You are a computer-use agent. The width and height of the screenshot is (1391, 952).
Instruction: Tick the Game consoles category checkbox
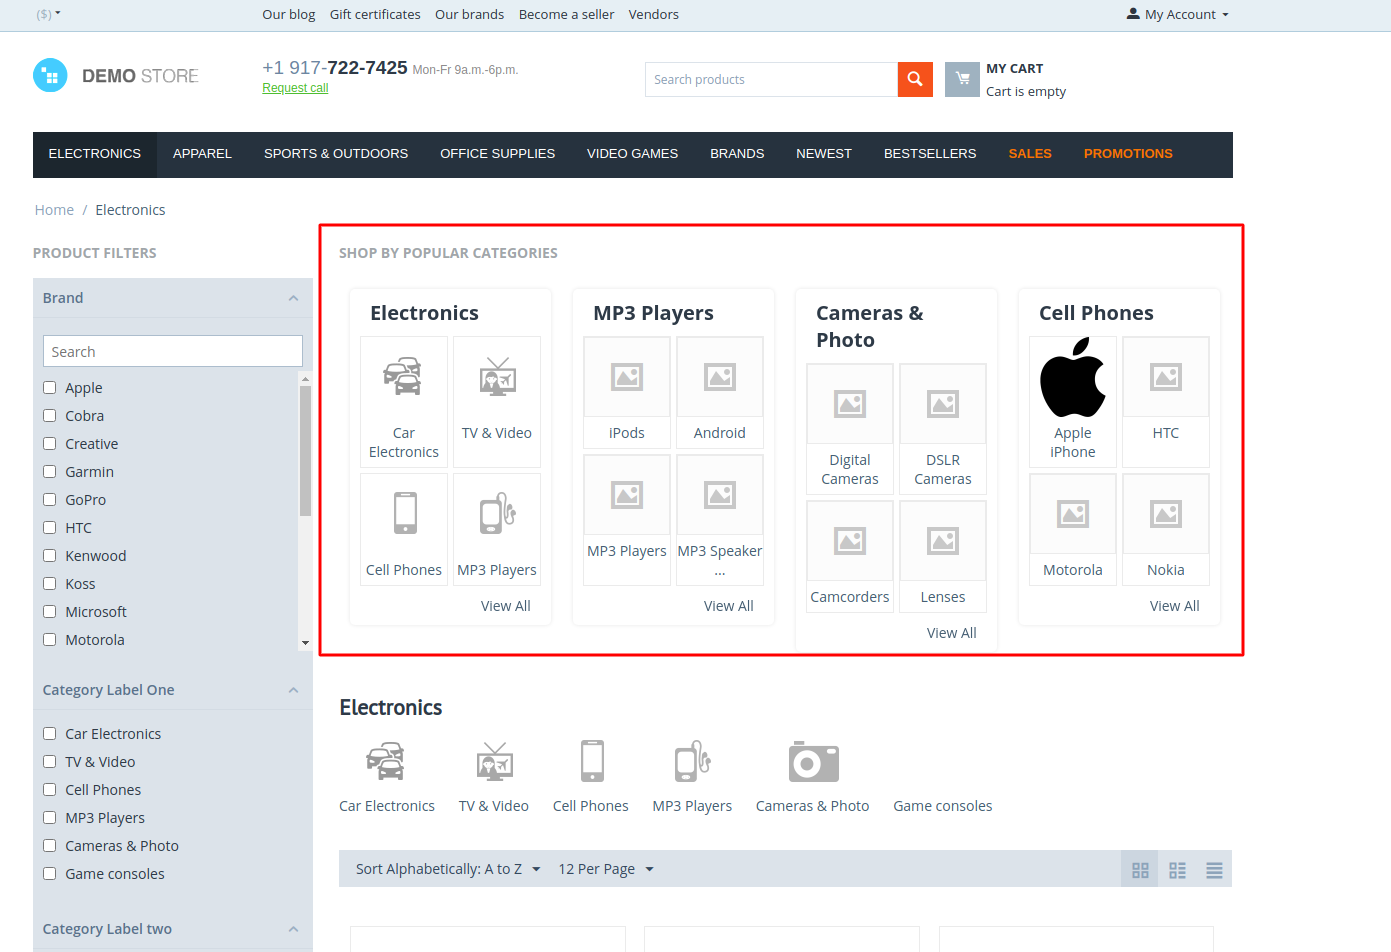(x=49, y=874)
